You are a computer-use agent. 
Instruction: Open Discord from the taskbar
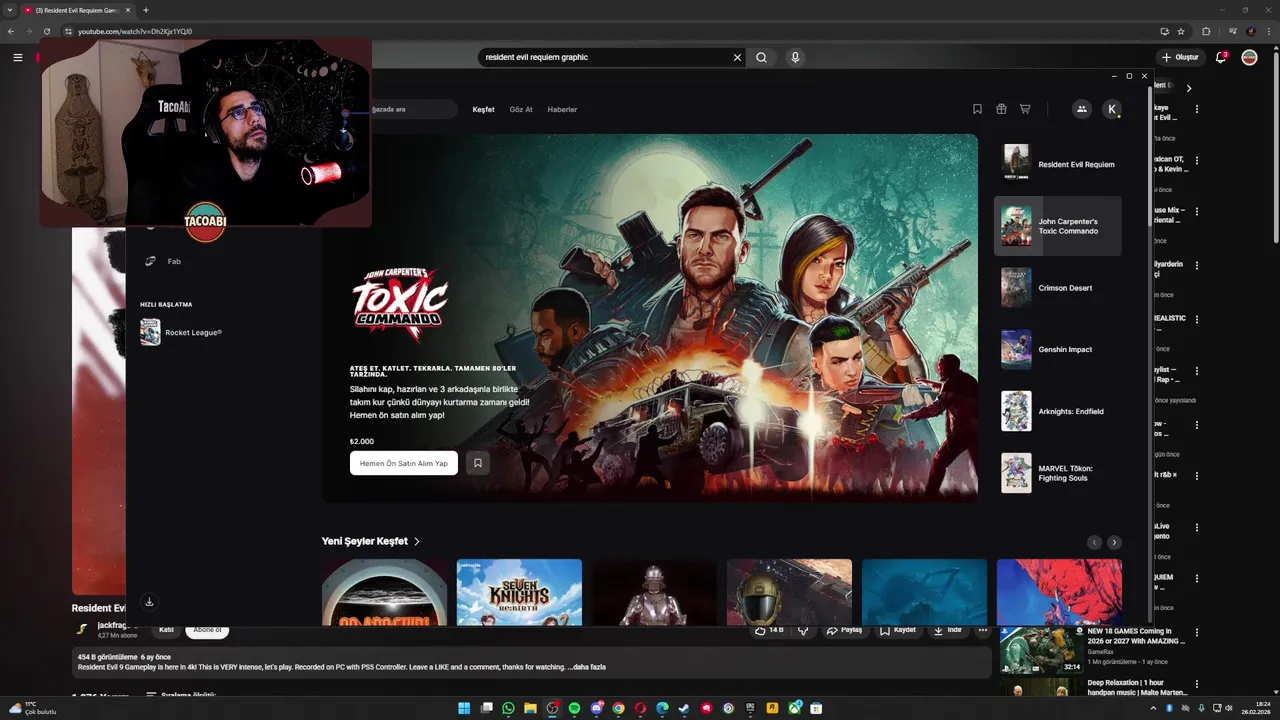coord(596,708)
